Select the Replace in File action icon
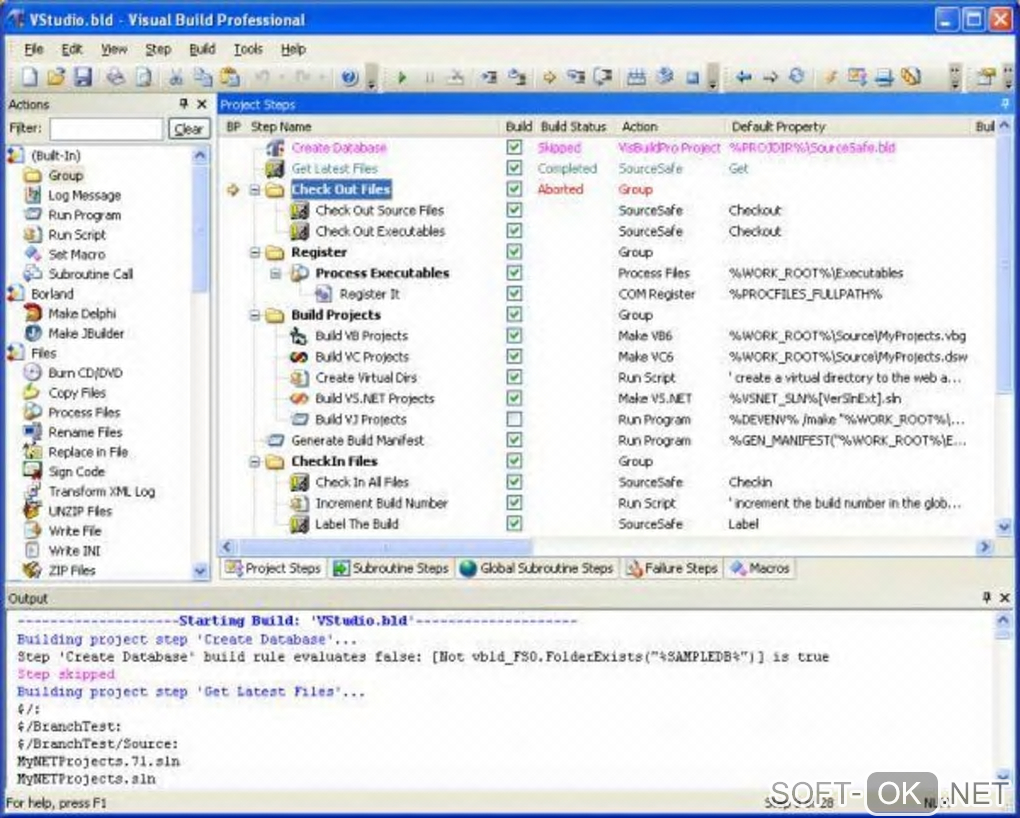Screen dimensions: 1020x818 (x=32, y=451)
